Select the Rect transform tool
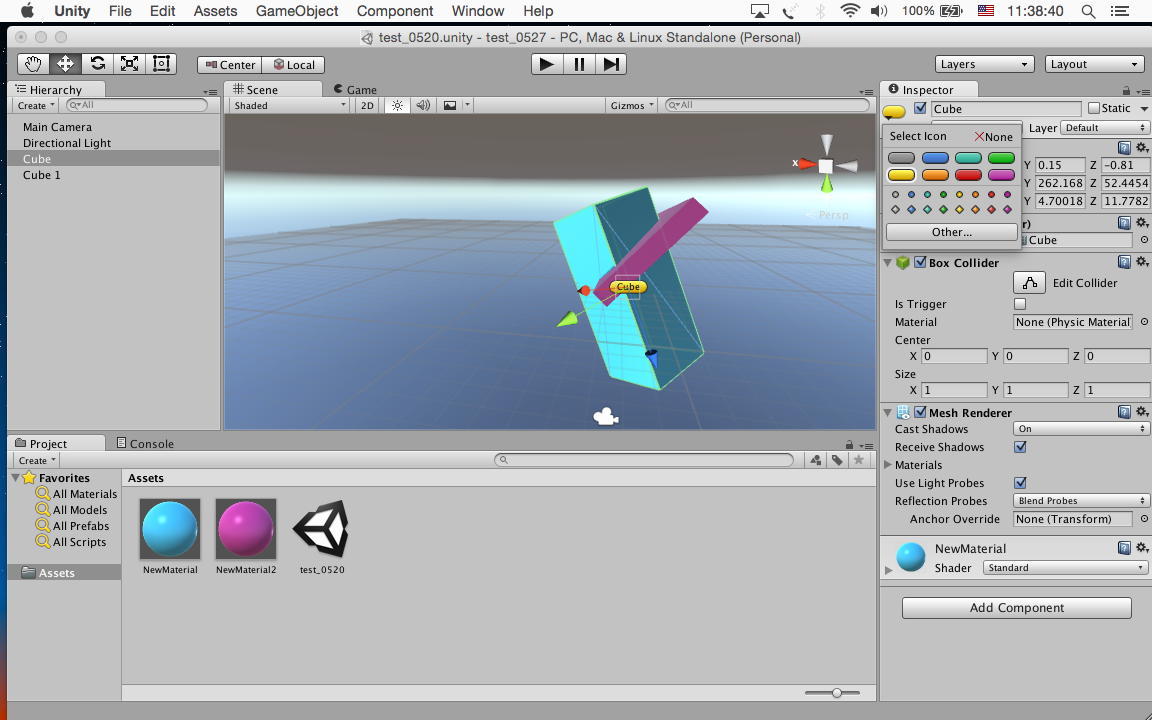1152x720 pixels. tap(161, 64)
